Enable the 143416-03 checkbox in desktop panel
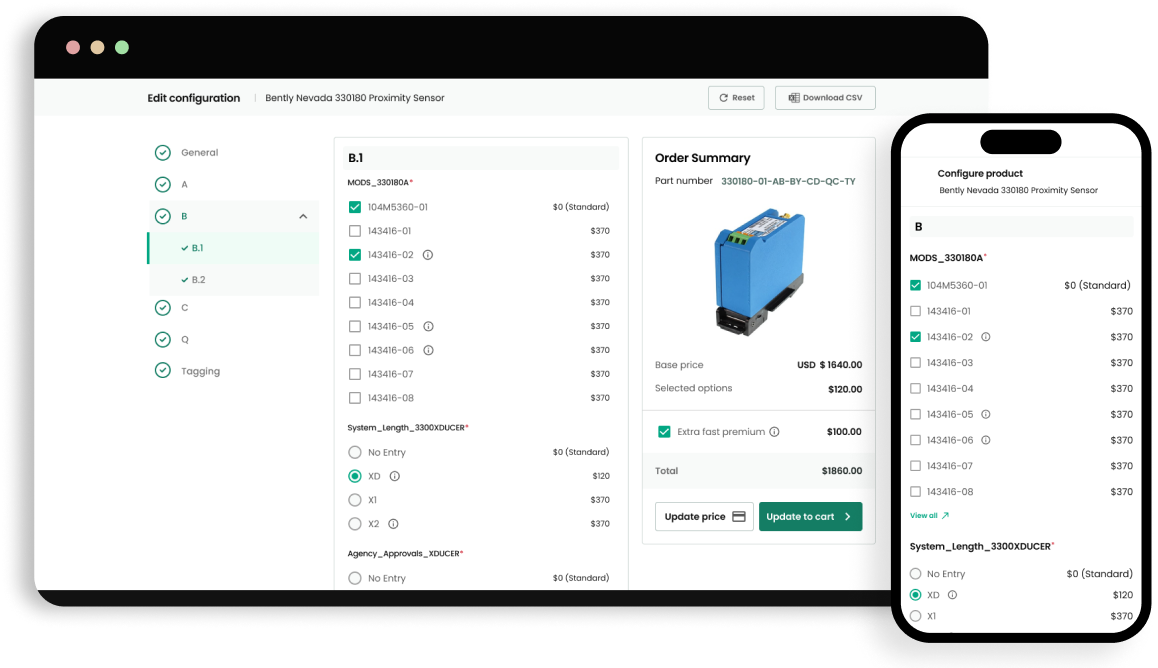The width and height of the screenshot is (1158, 668). (355, 279)
